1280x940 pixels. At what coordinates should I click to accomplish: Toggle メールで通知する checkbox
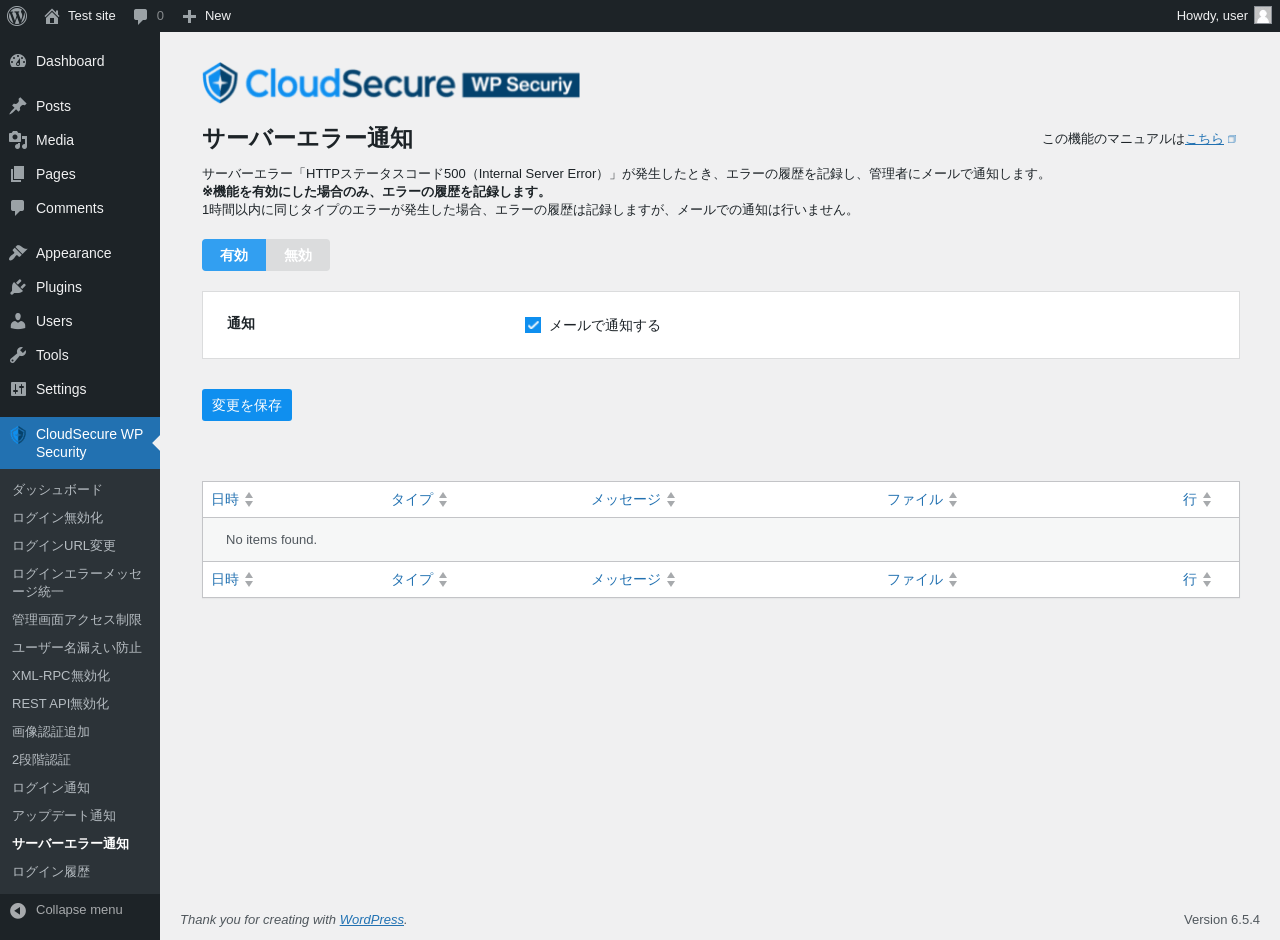click(x=533, y=325)
